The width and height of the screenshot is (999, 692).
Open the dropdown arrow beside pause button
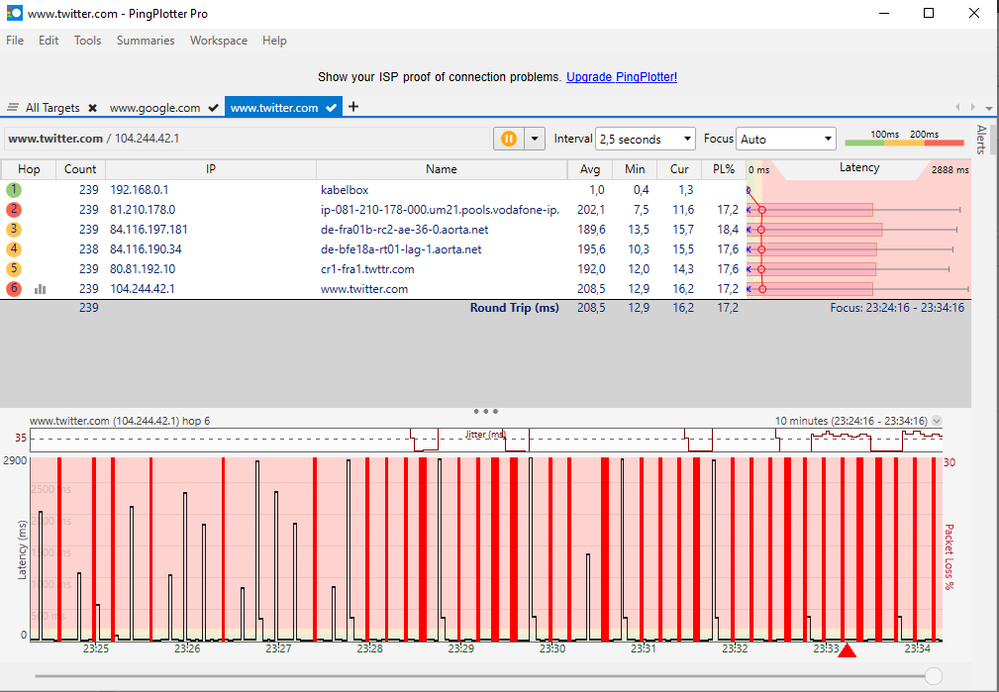click(x=535, y=138)
